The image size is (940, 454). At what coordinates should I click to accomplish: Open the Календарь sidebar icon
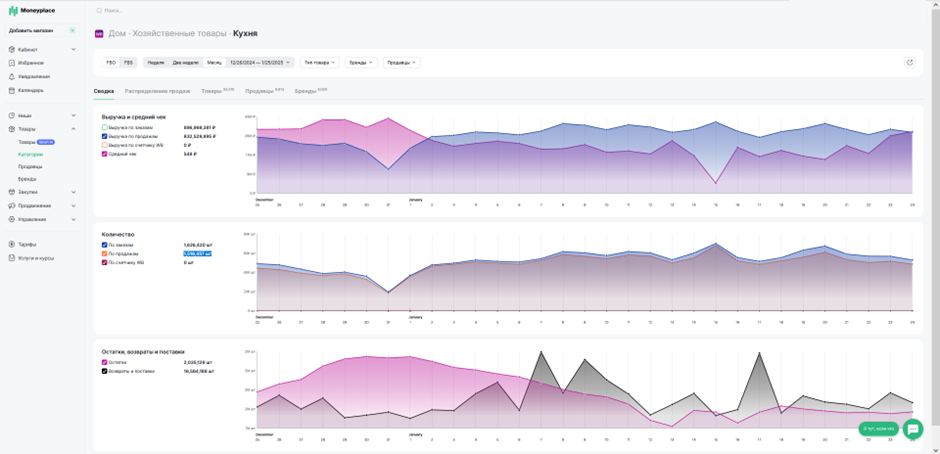click(x=11, y=91)
